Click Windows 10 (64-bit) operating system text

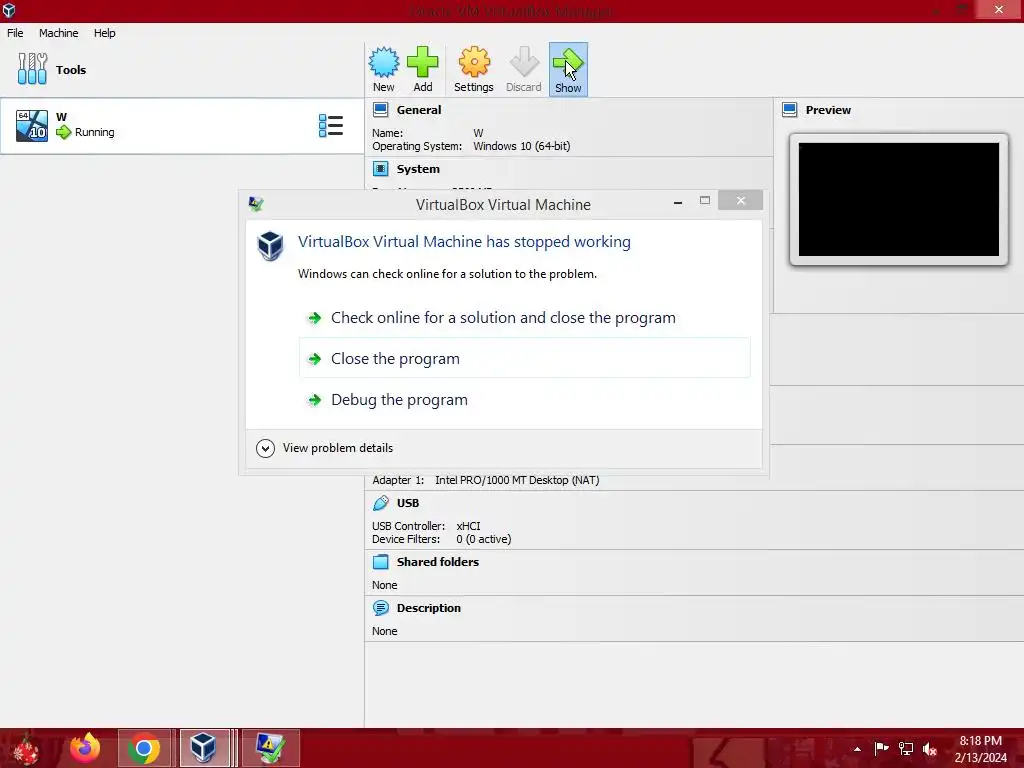(521, 146)
